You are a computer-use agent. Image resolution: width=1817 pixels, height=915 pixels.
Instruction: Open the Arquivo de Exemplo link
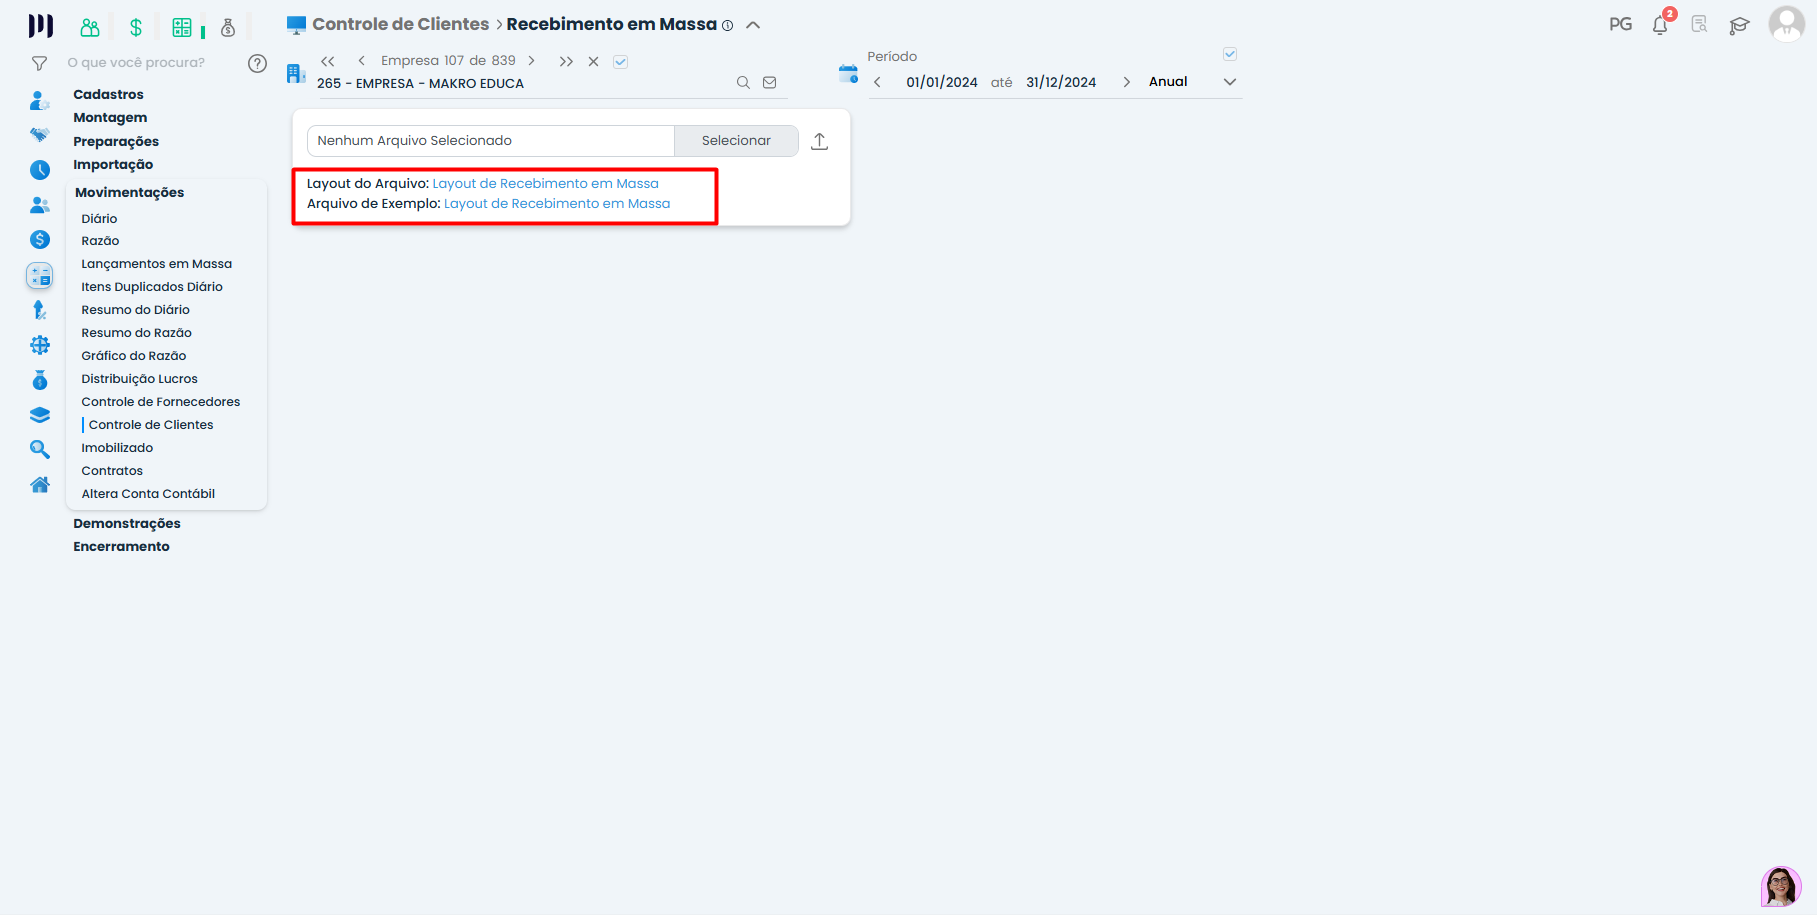(557, 204)
